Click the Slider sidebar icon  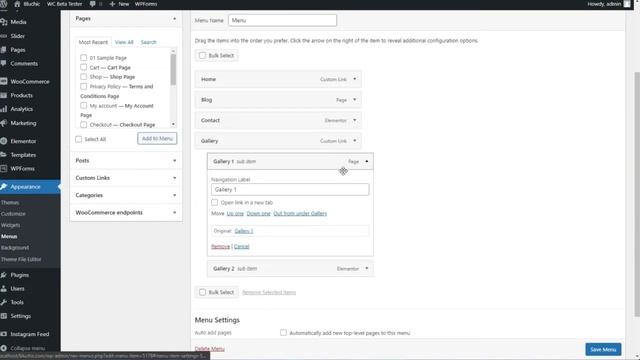pos(4,36)
